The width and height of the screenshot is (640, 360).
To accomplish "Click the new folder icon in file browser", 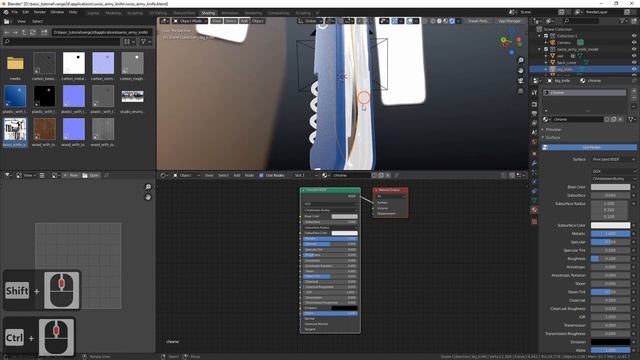I will [44, 32].
